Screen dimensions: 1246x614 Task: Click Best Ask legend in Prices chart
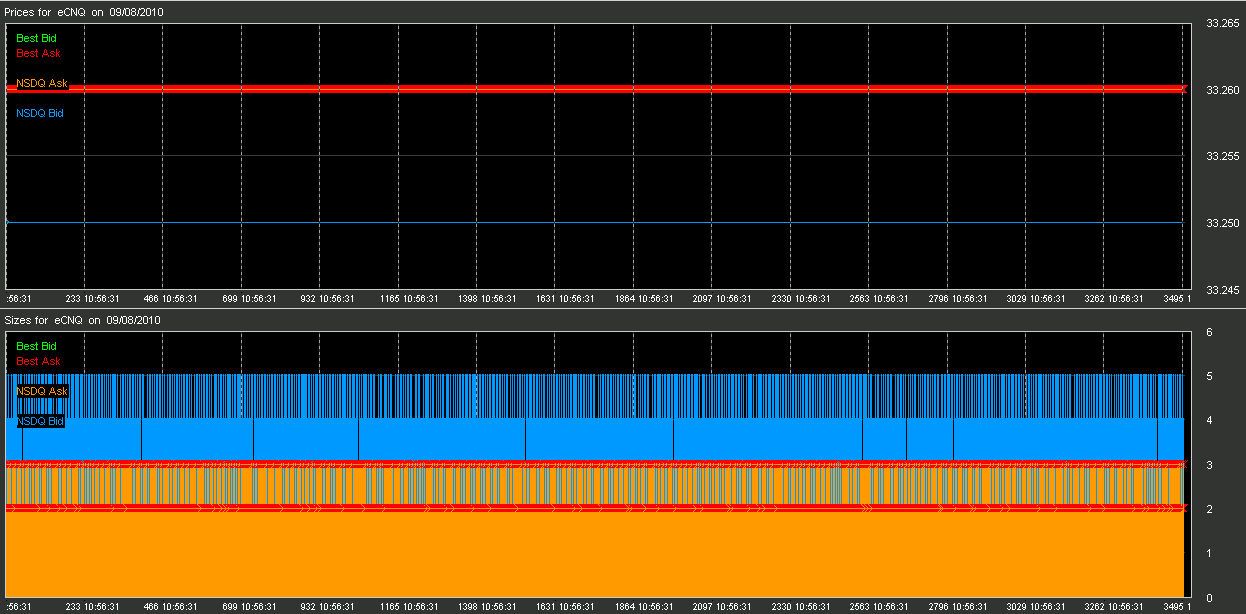[38, 53]
